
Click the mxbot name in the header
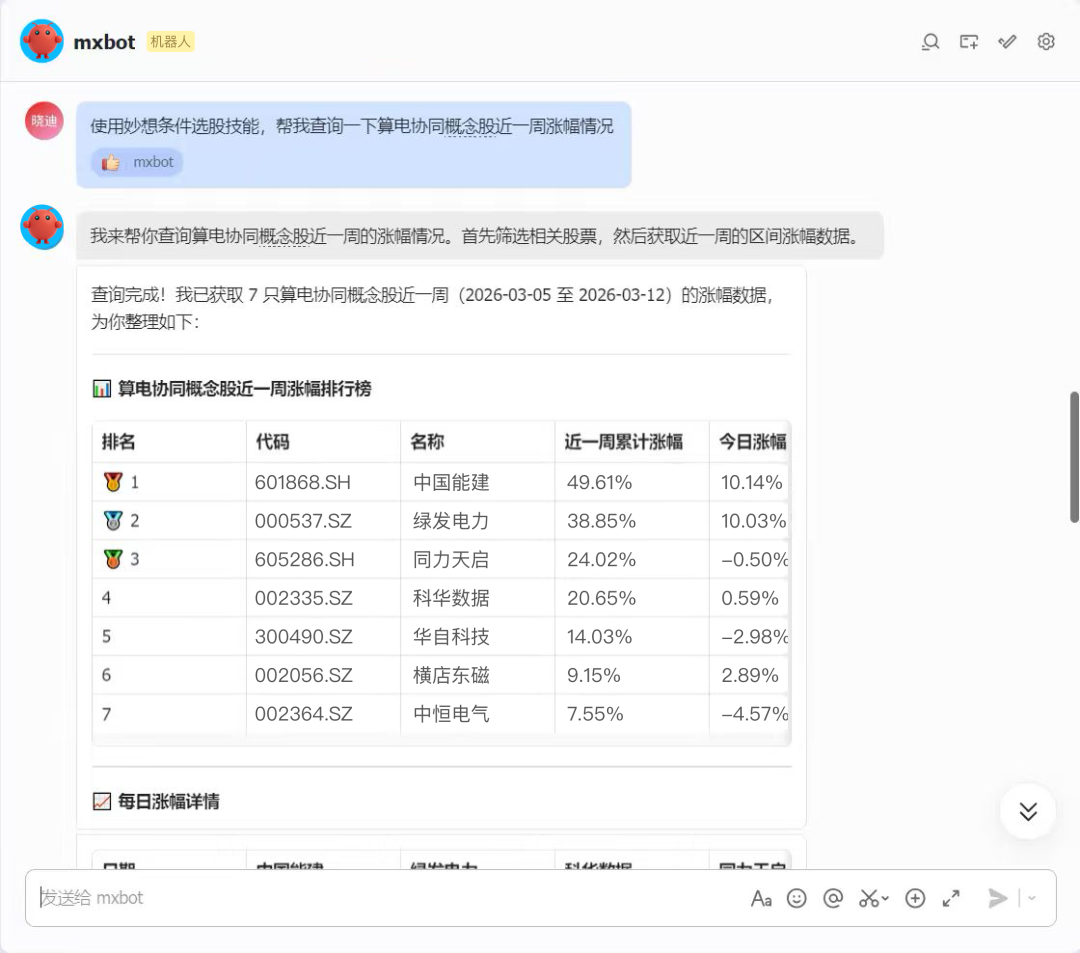click(x=104, y=42)
